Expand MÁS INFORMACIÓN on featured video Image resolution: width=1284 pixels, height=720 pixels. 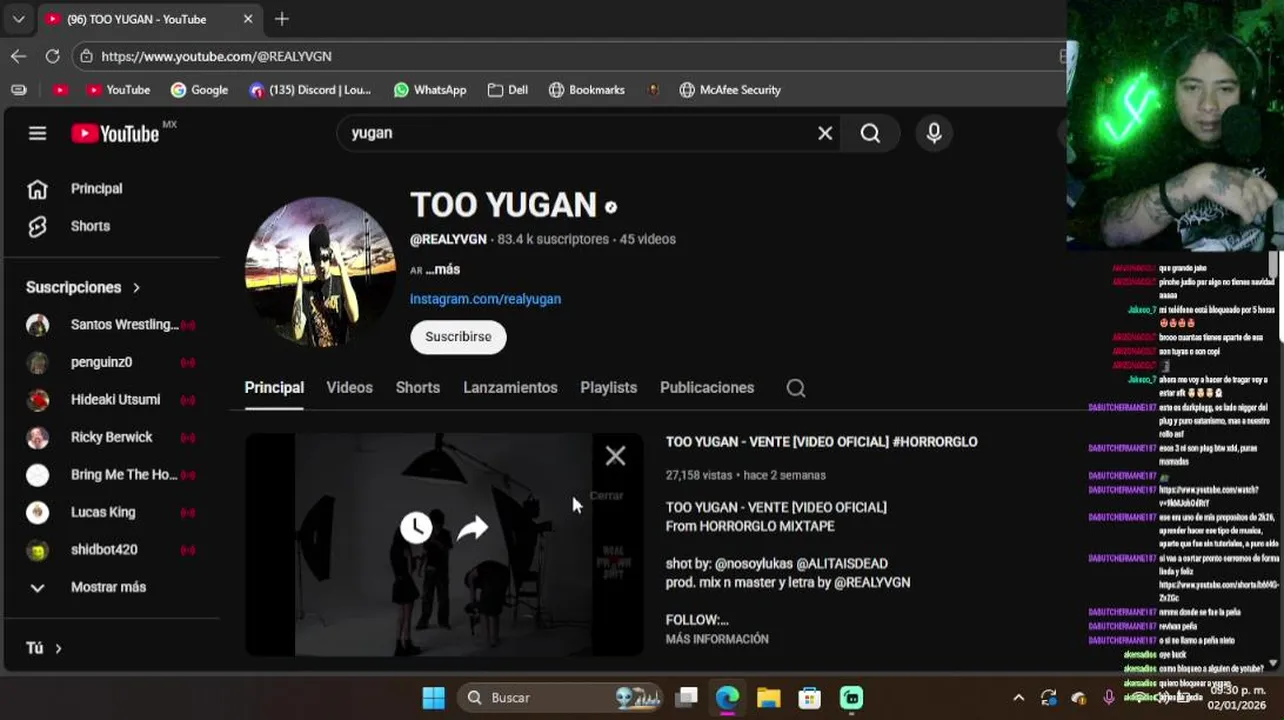pos(717,639)
